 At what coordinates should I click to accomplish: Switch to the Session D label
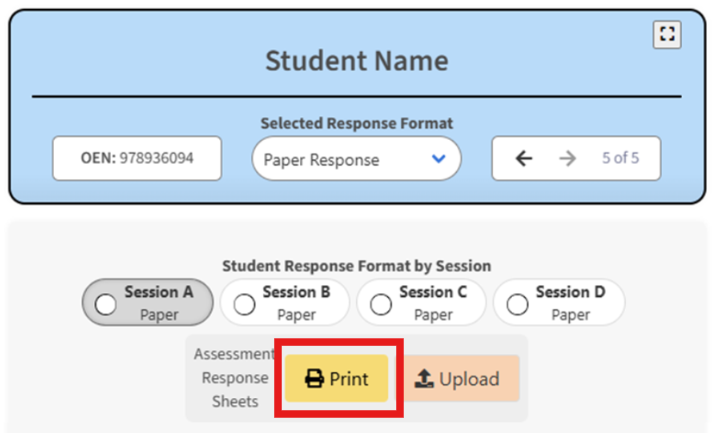point(571,292)
